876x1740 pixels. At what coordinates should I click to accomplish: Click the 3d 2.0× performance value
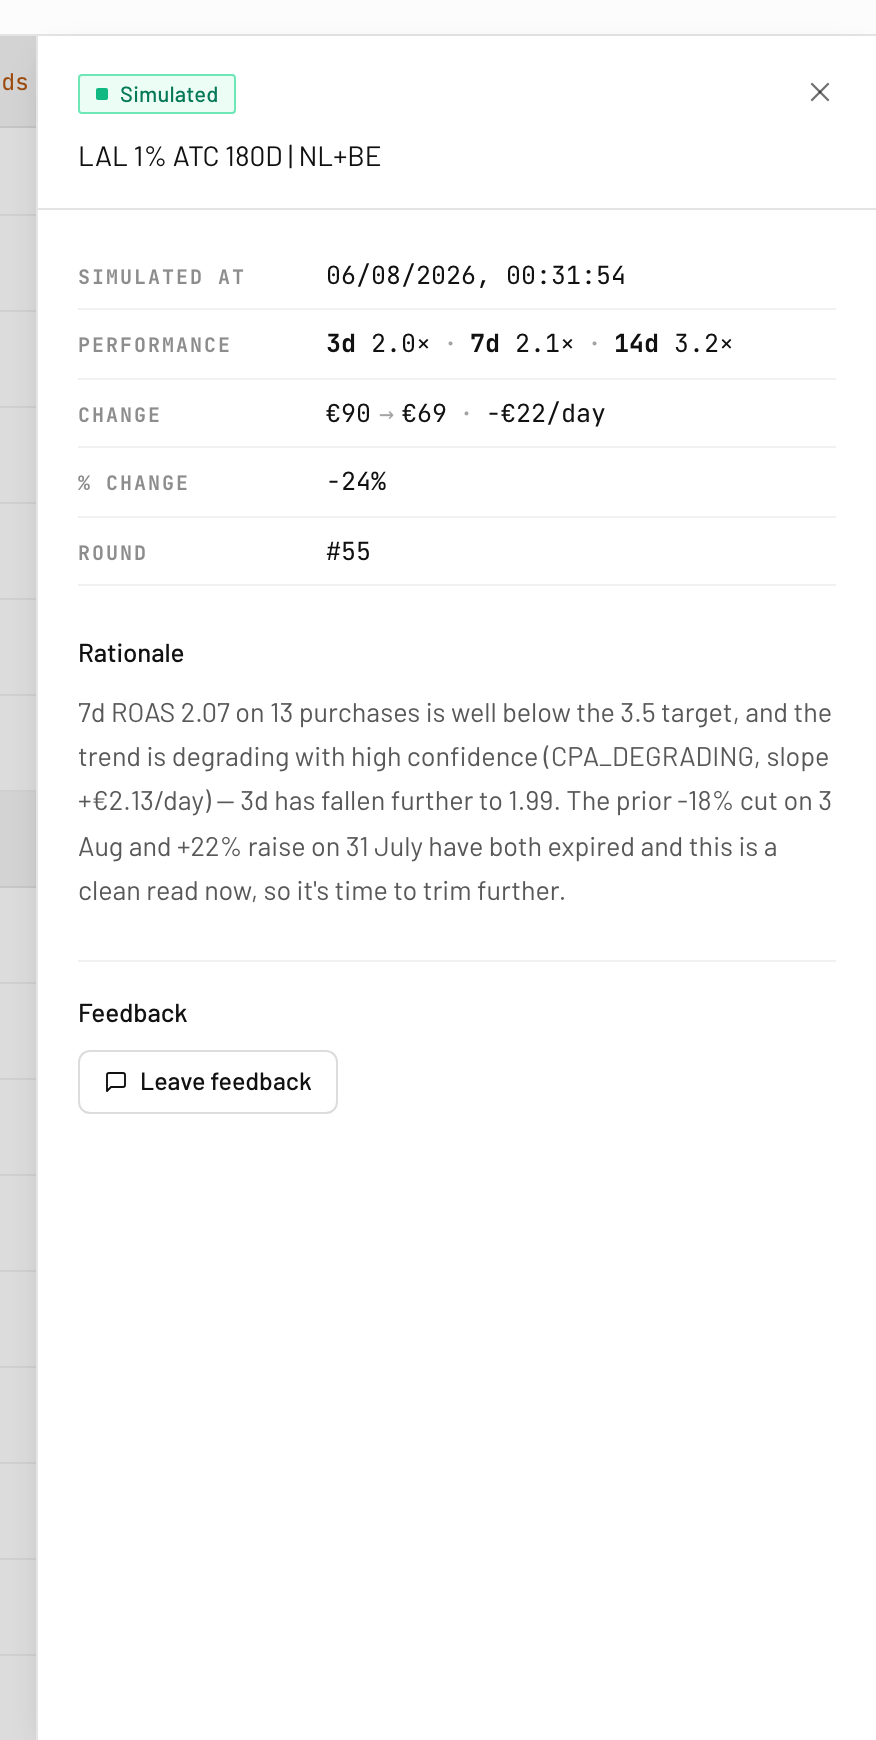coord(378,344)
